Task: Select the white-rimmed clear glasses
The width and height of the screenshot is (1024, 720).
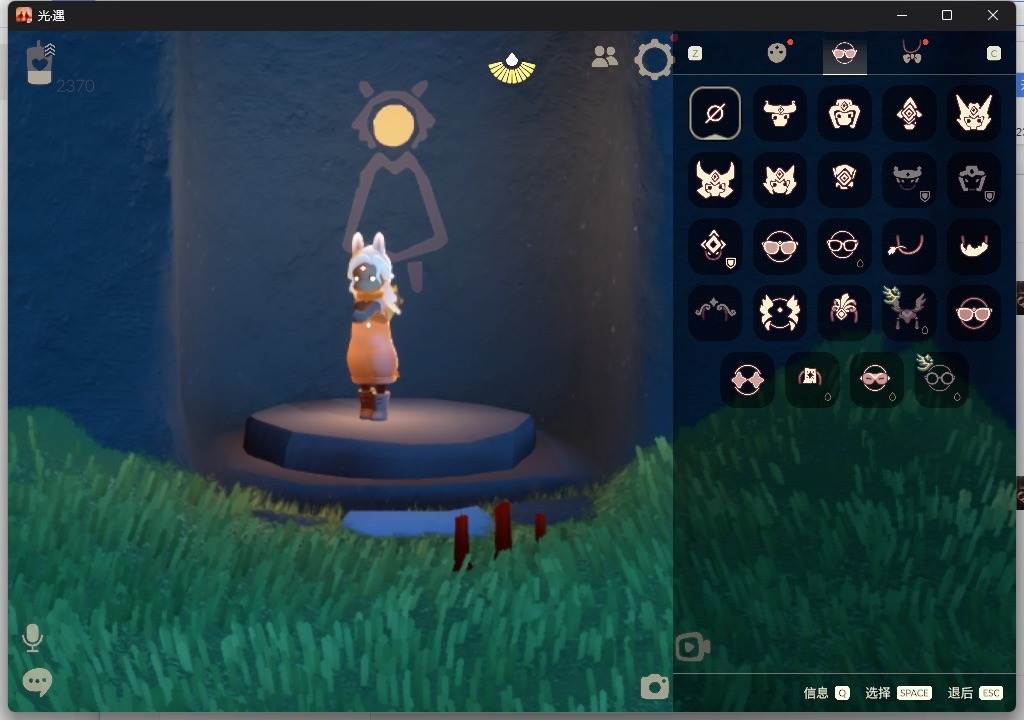Action: click(844, 246)
